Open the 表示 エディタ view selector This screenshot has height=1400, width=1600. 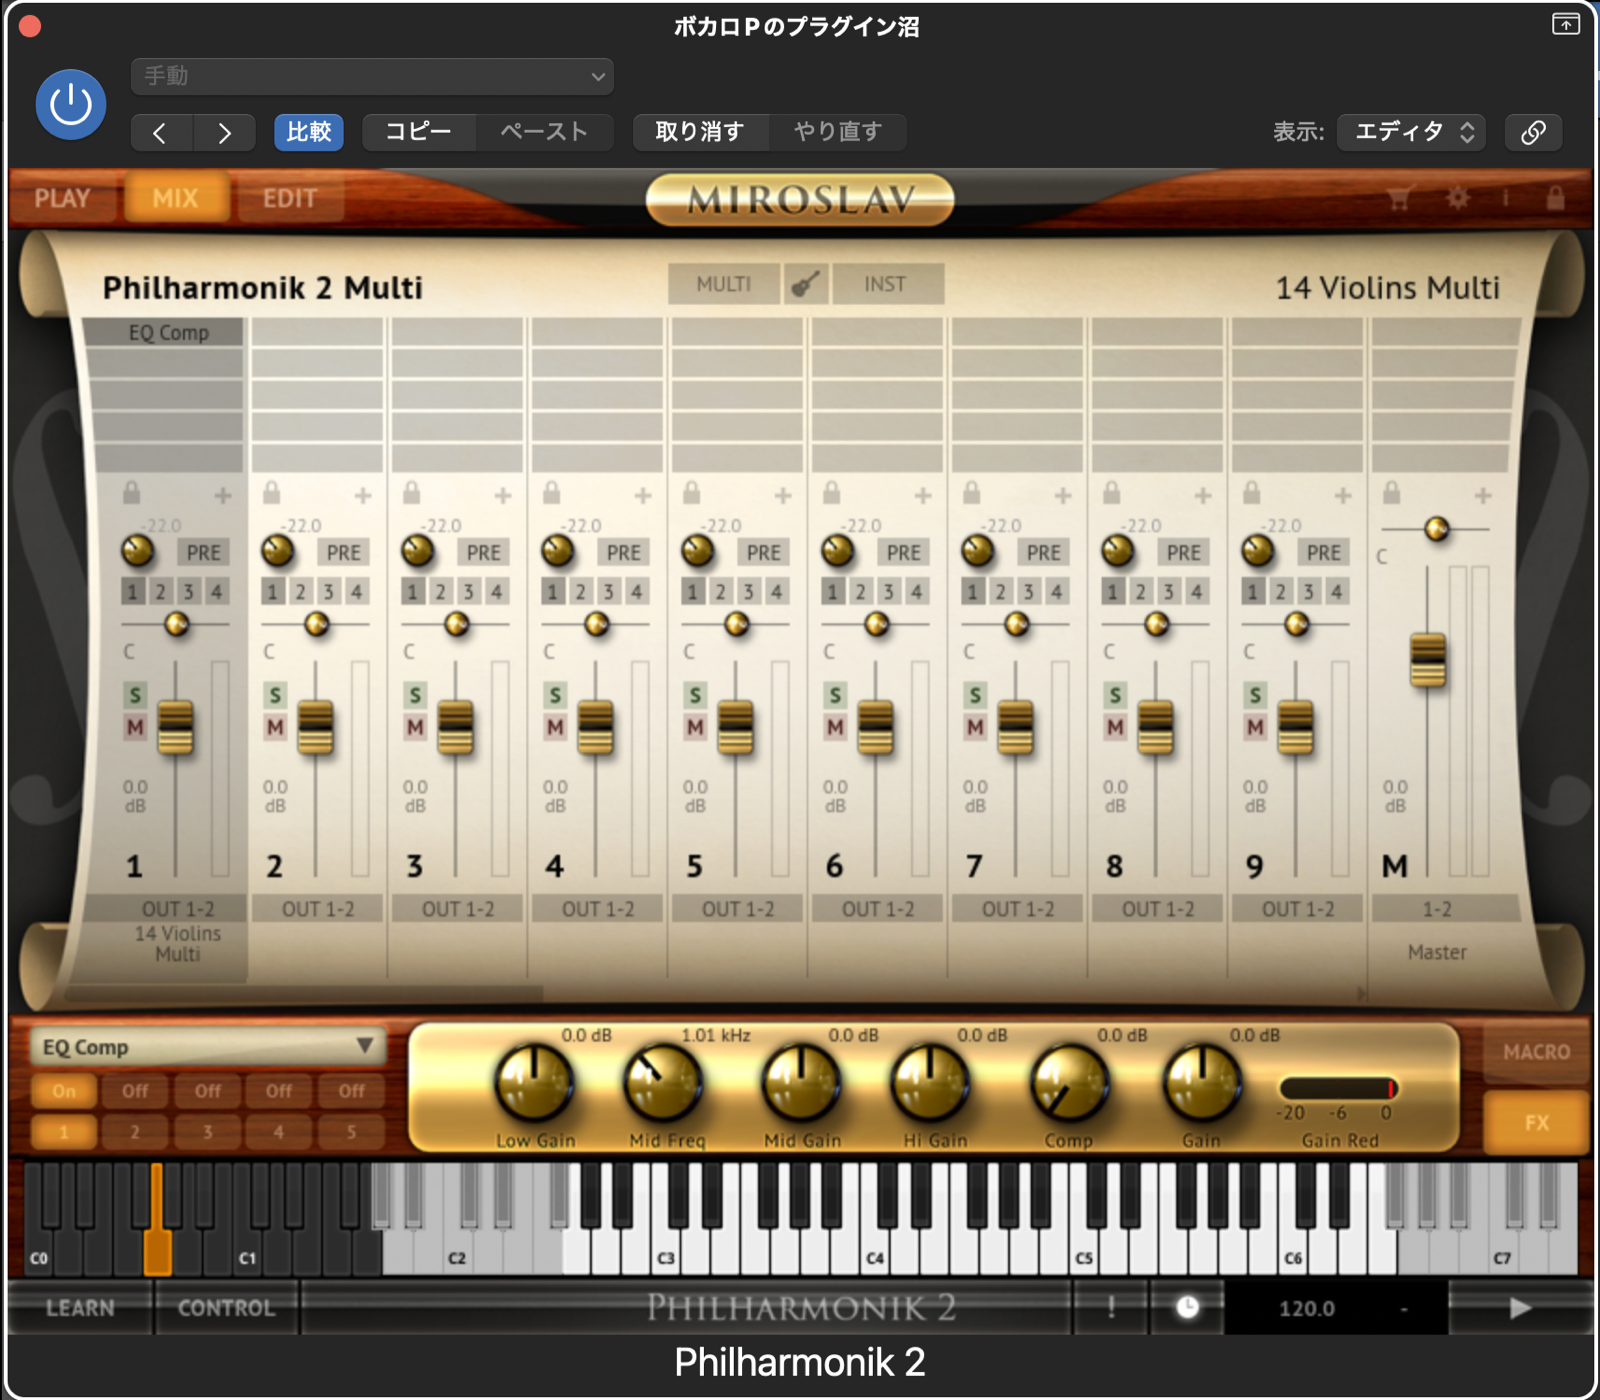pos(1411,132)
